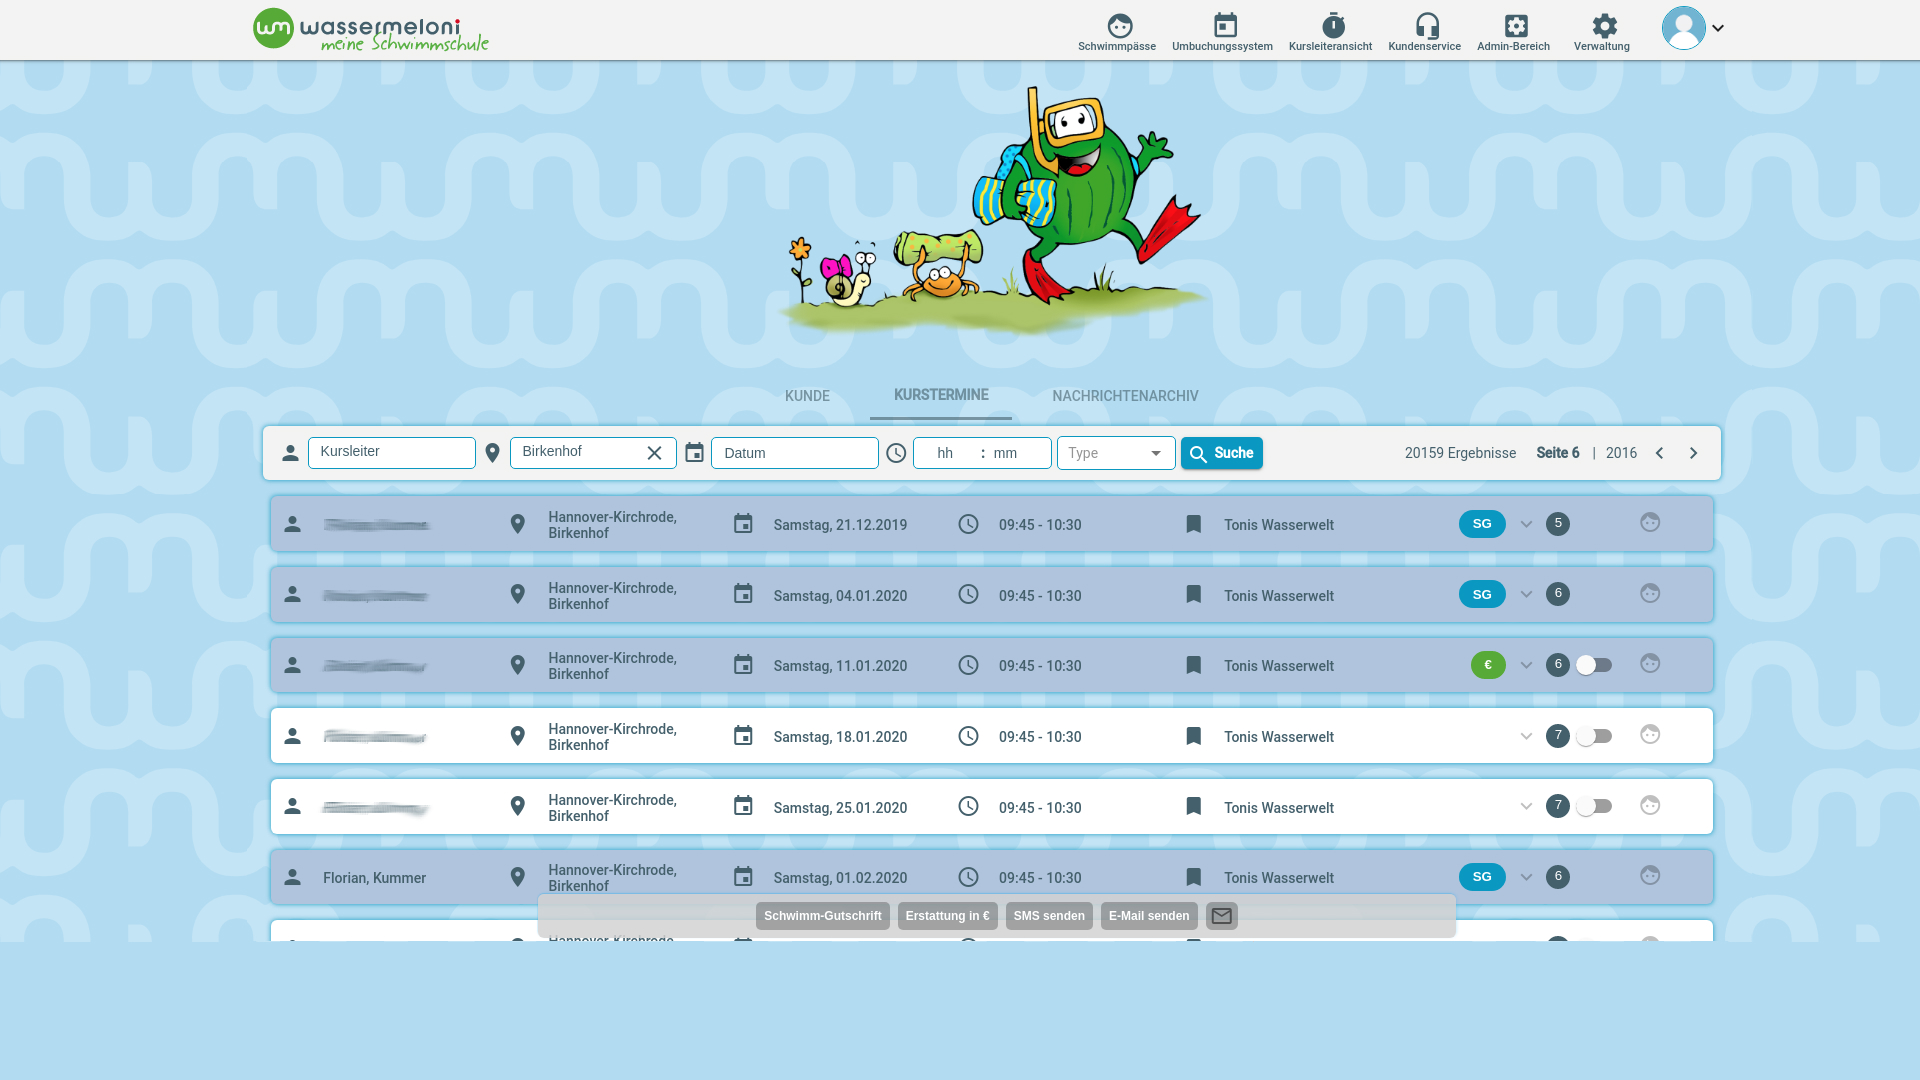
Task: Clear the Birkenhof location filter
Action: 654,453
